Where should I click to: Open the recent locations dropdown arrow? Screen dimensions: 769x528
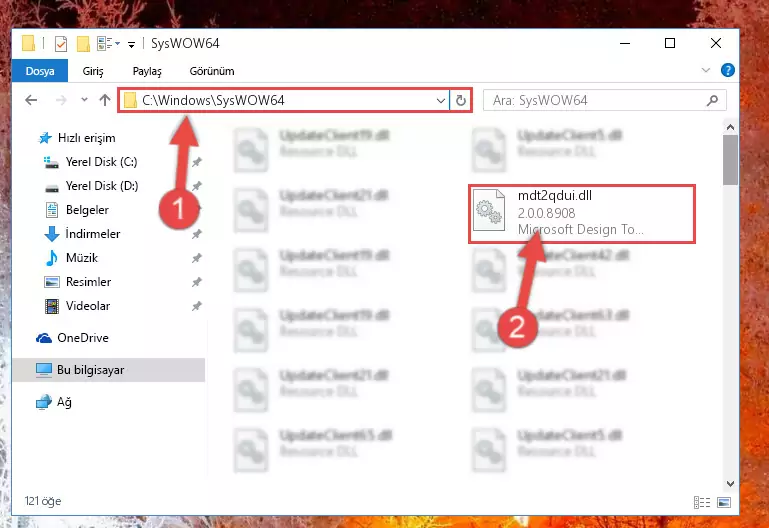[84, 100]
